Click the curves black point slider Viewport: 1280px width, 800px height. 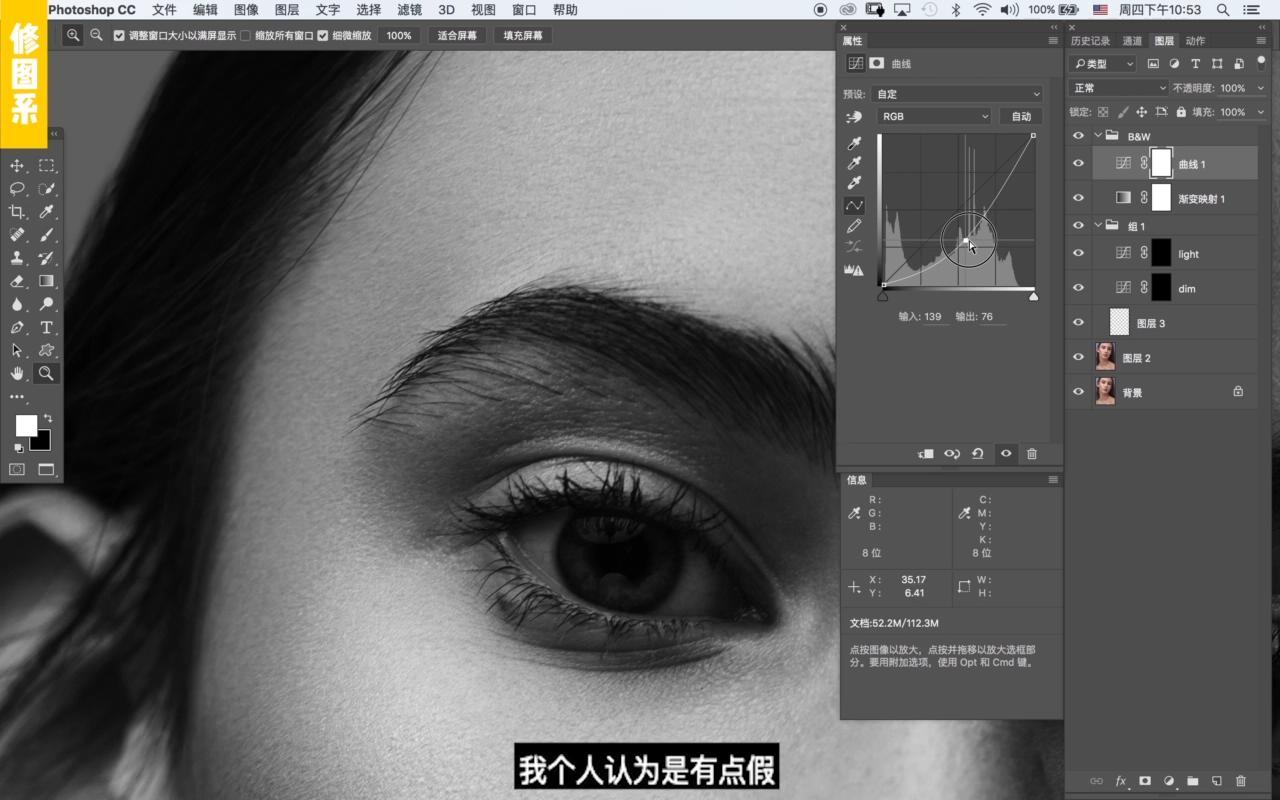pyautogui.click(x=882, y=296)
